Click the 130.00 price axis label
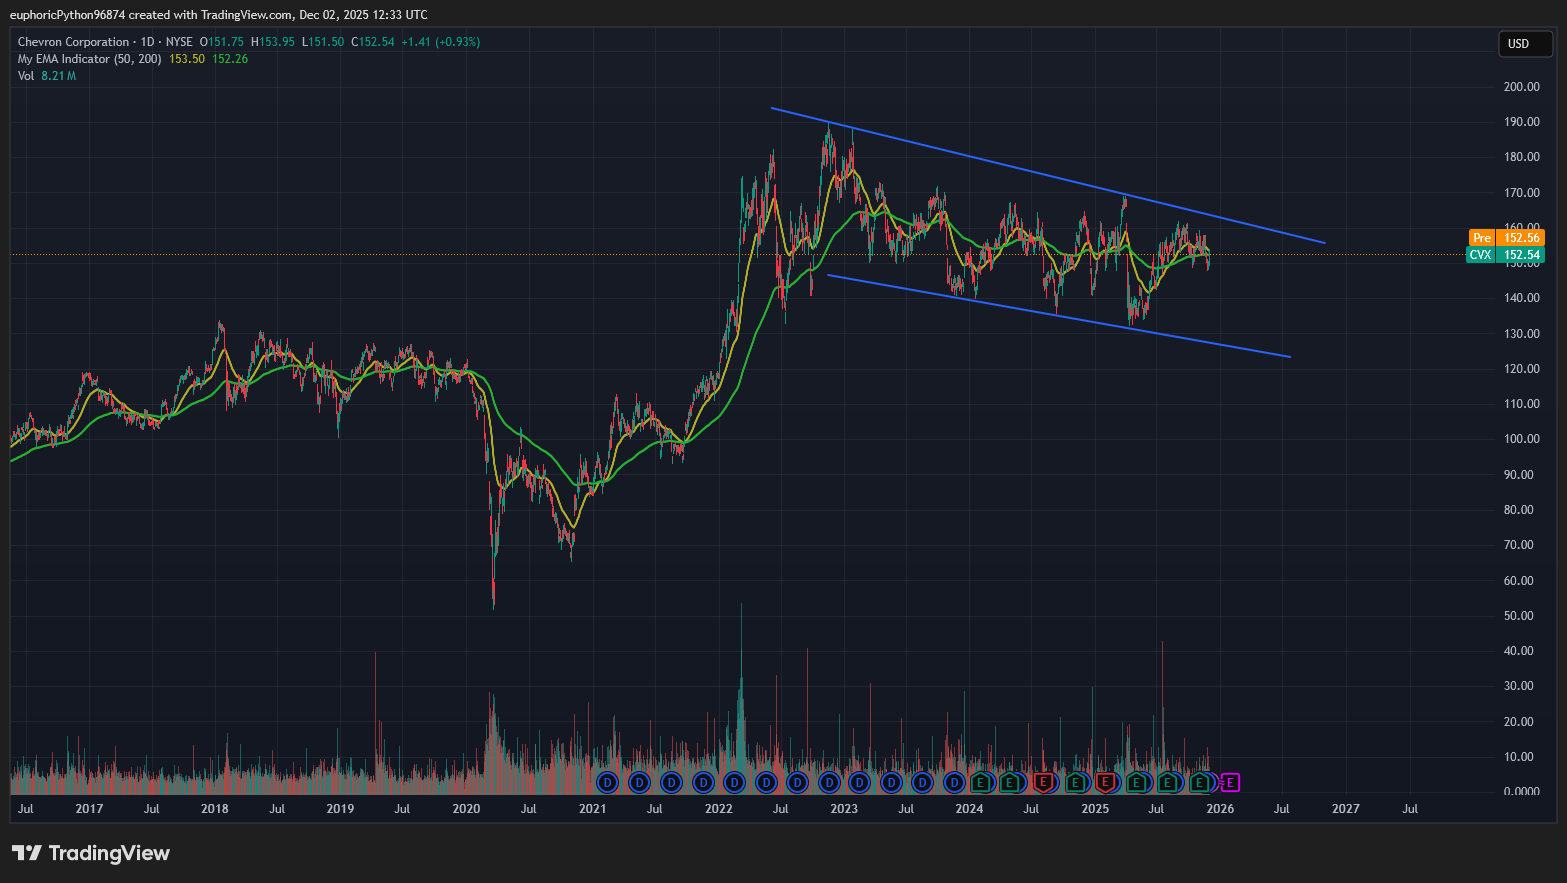 pyautogui.click(x=1522, y=334)
